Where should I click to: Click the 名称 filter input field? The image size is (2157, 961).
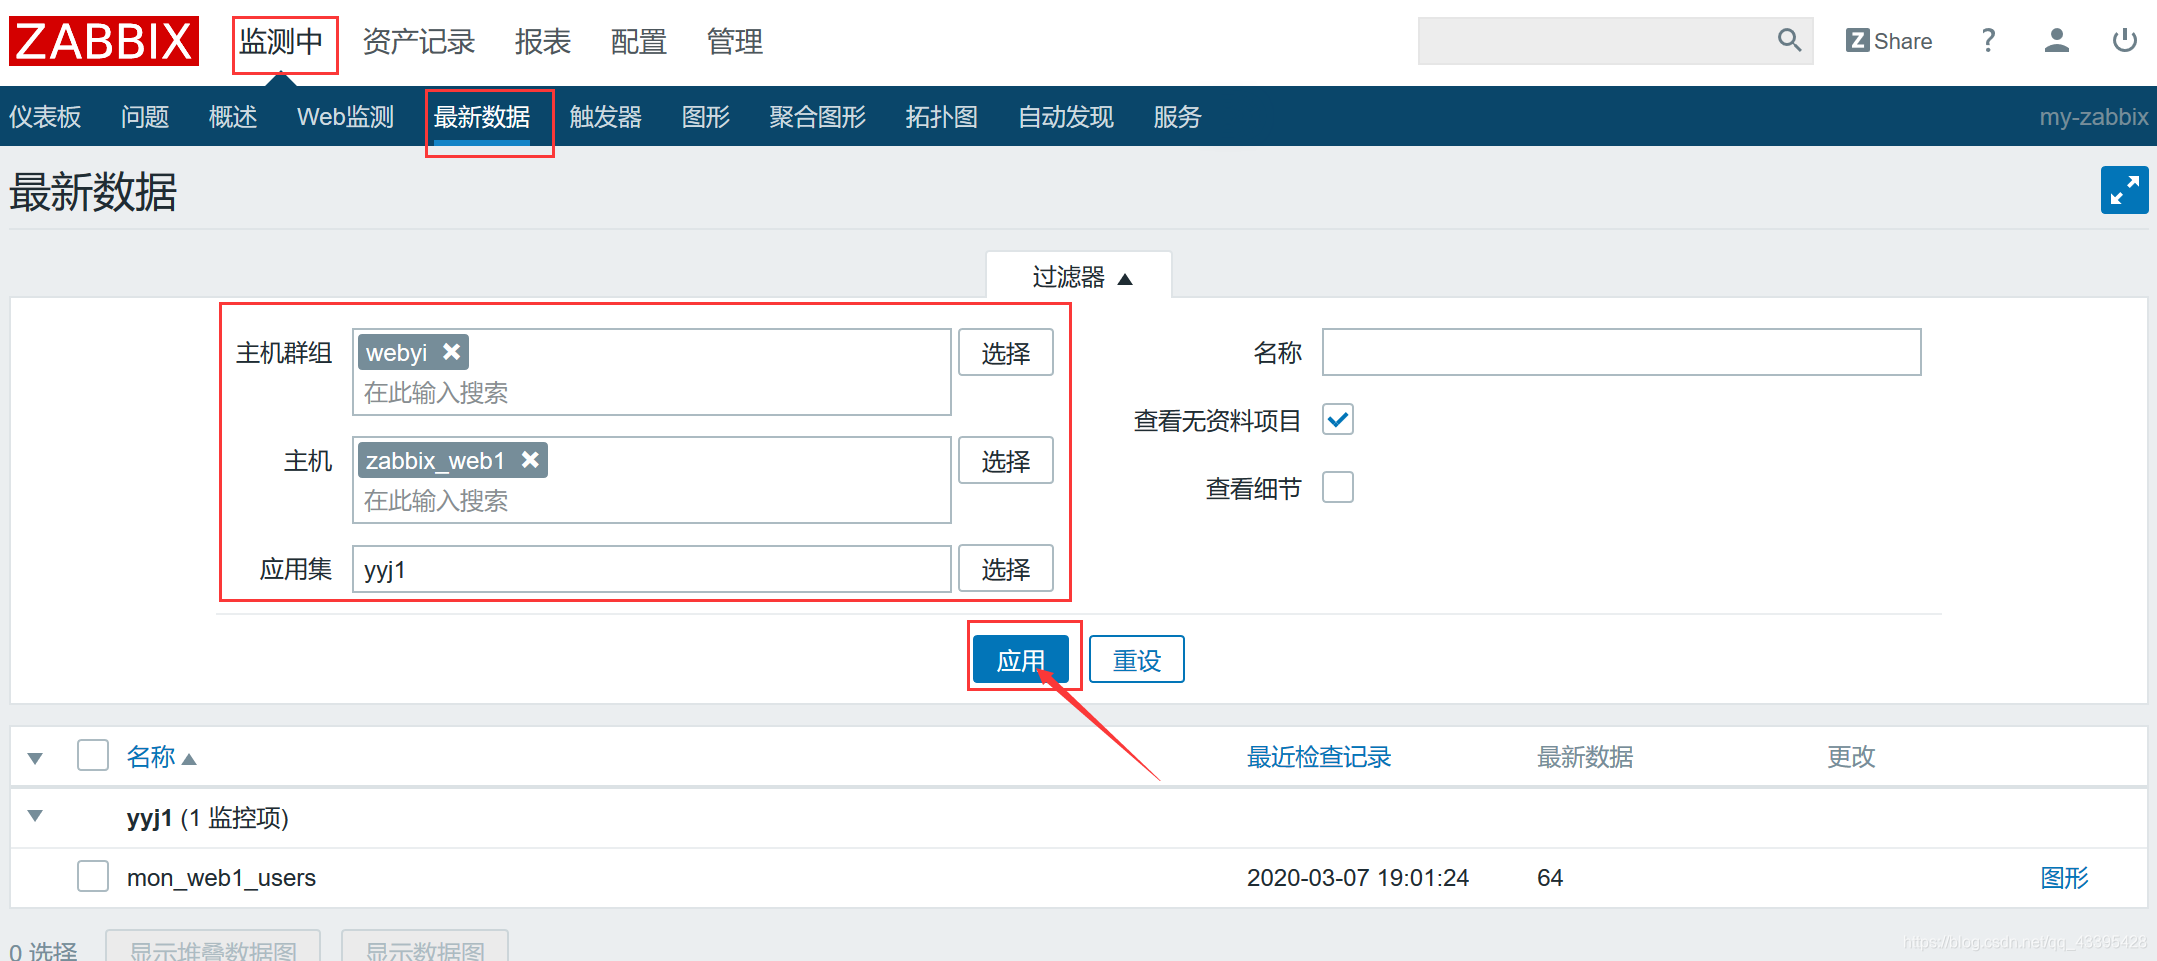[x=1621, y=352]
